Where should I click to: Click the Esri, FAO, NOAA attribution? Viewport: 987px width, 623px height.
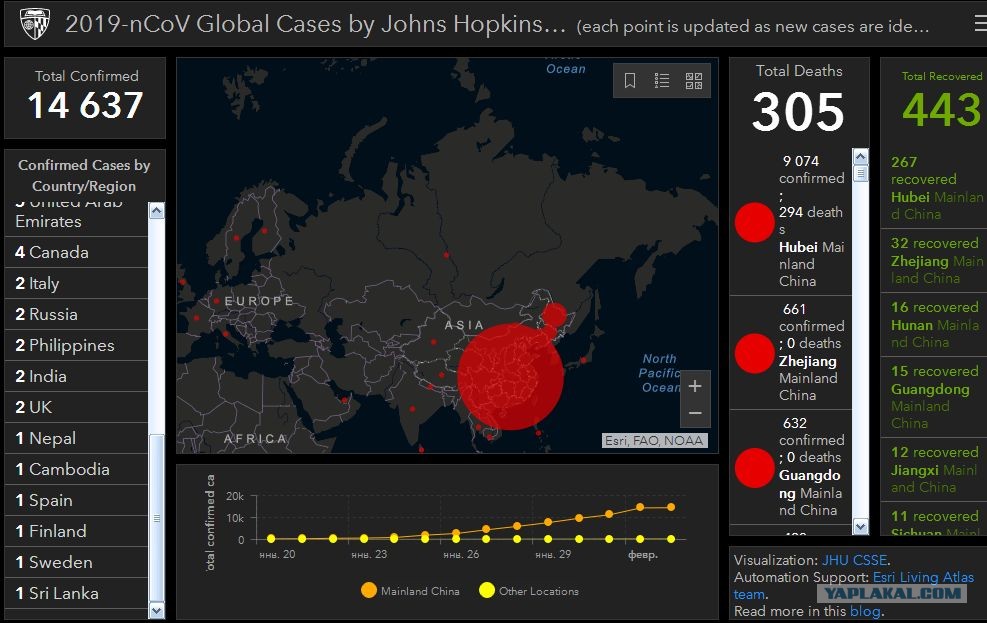point(654,441)
